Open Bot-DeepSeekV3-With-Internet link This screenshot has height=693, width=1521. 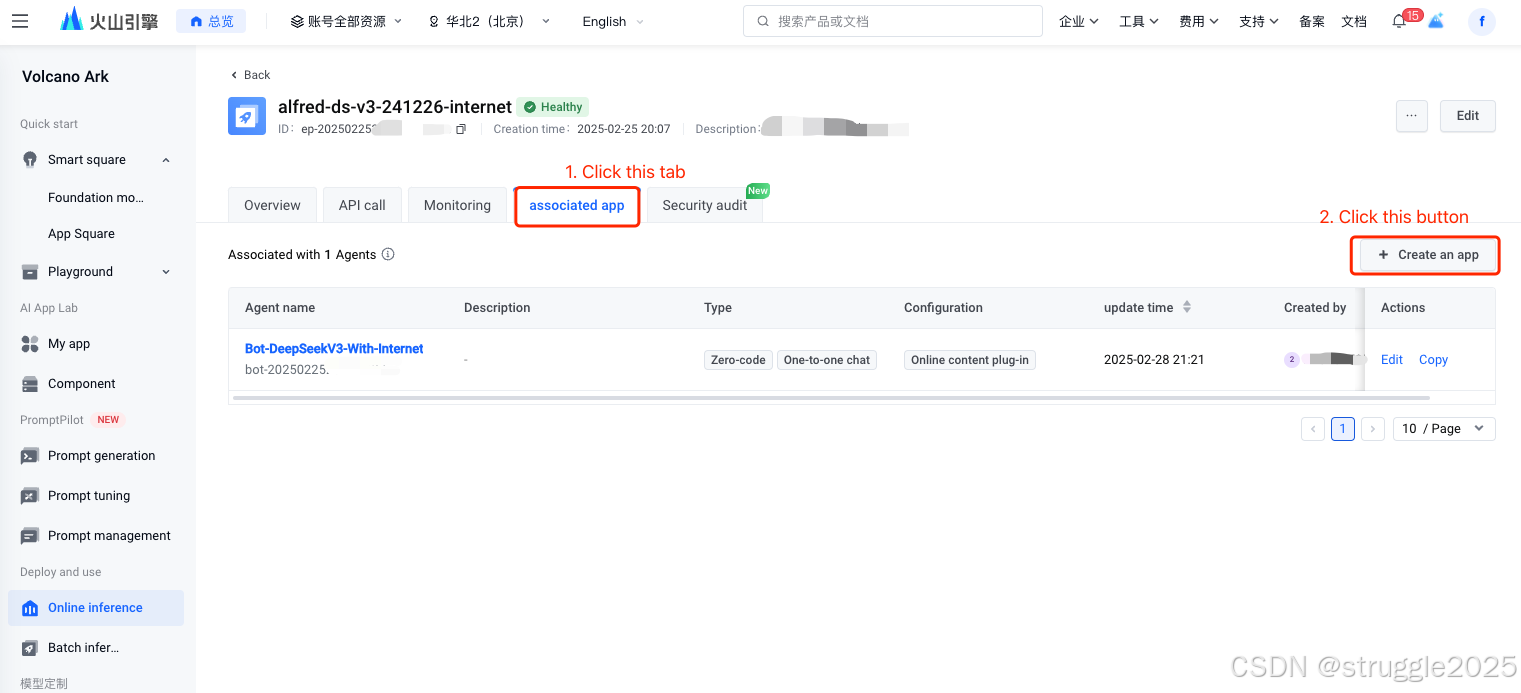pyautogui.click(x=334, y=349)
